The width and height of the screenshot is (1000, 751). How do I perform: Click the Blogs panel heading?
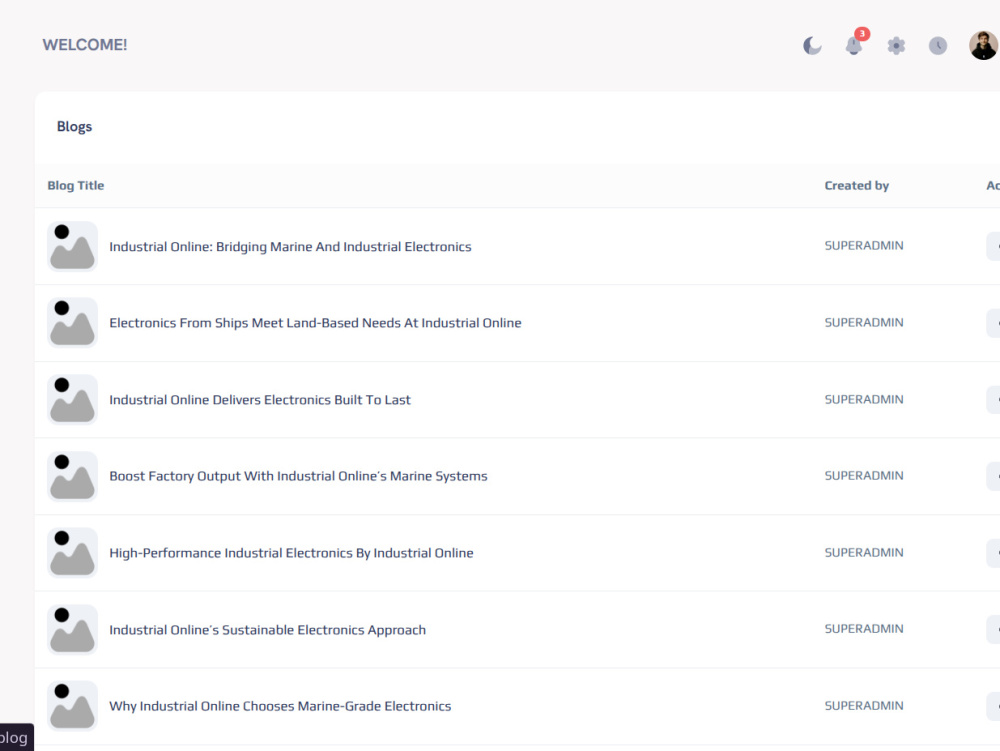tap(74, 126)
